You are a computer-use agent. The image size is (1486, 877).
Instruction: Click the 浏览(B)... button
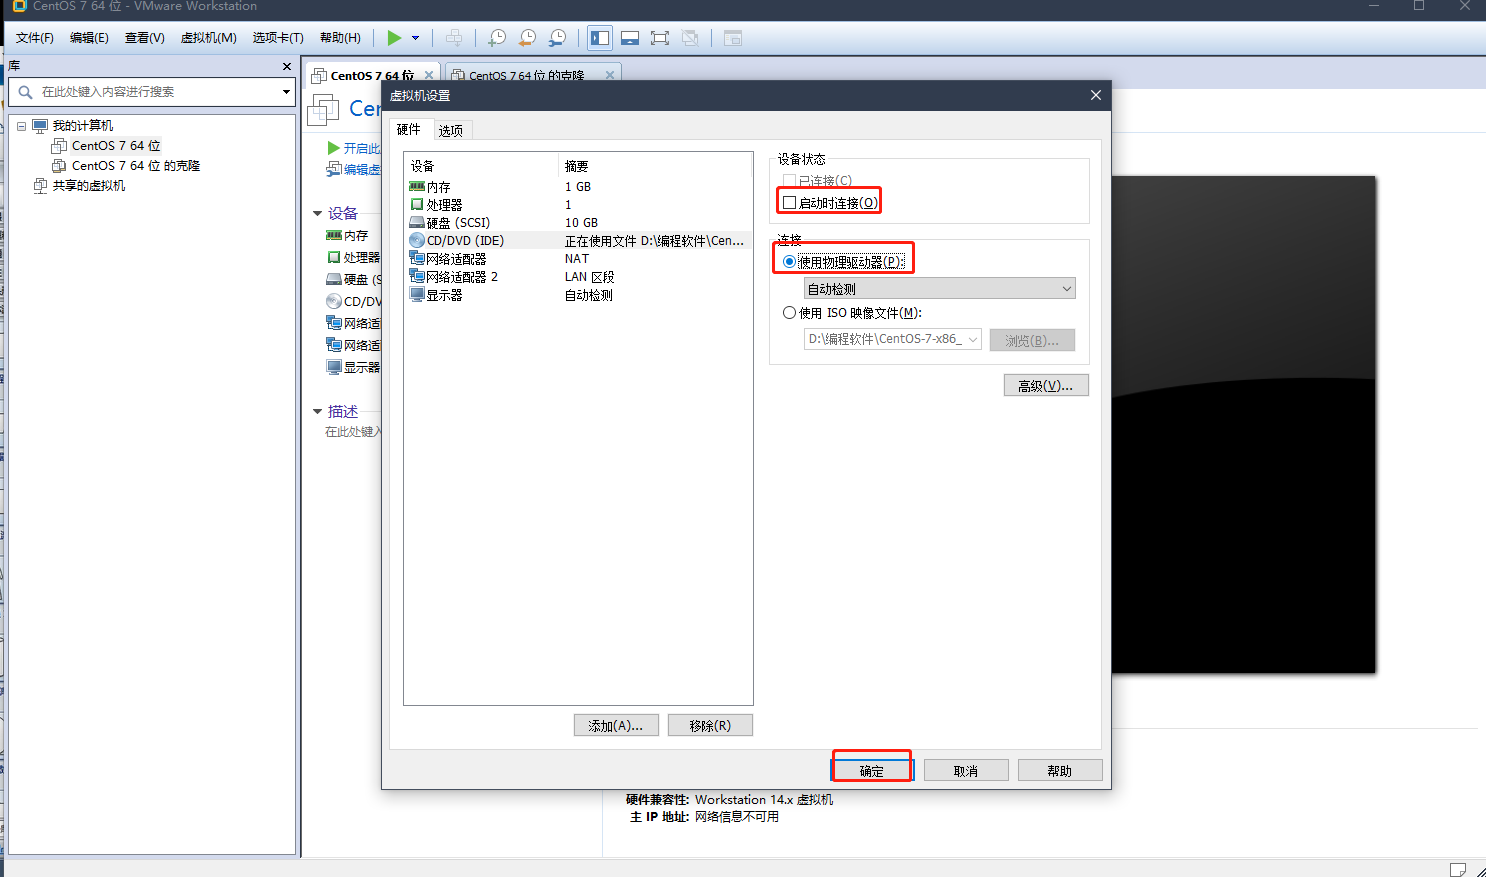click(x=1032, y=340)
